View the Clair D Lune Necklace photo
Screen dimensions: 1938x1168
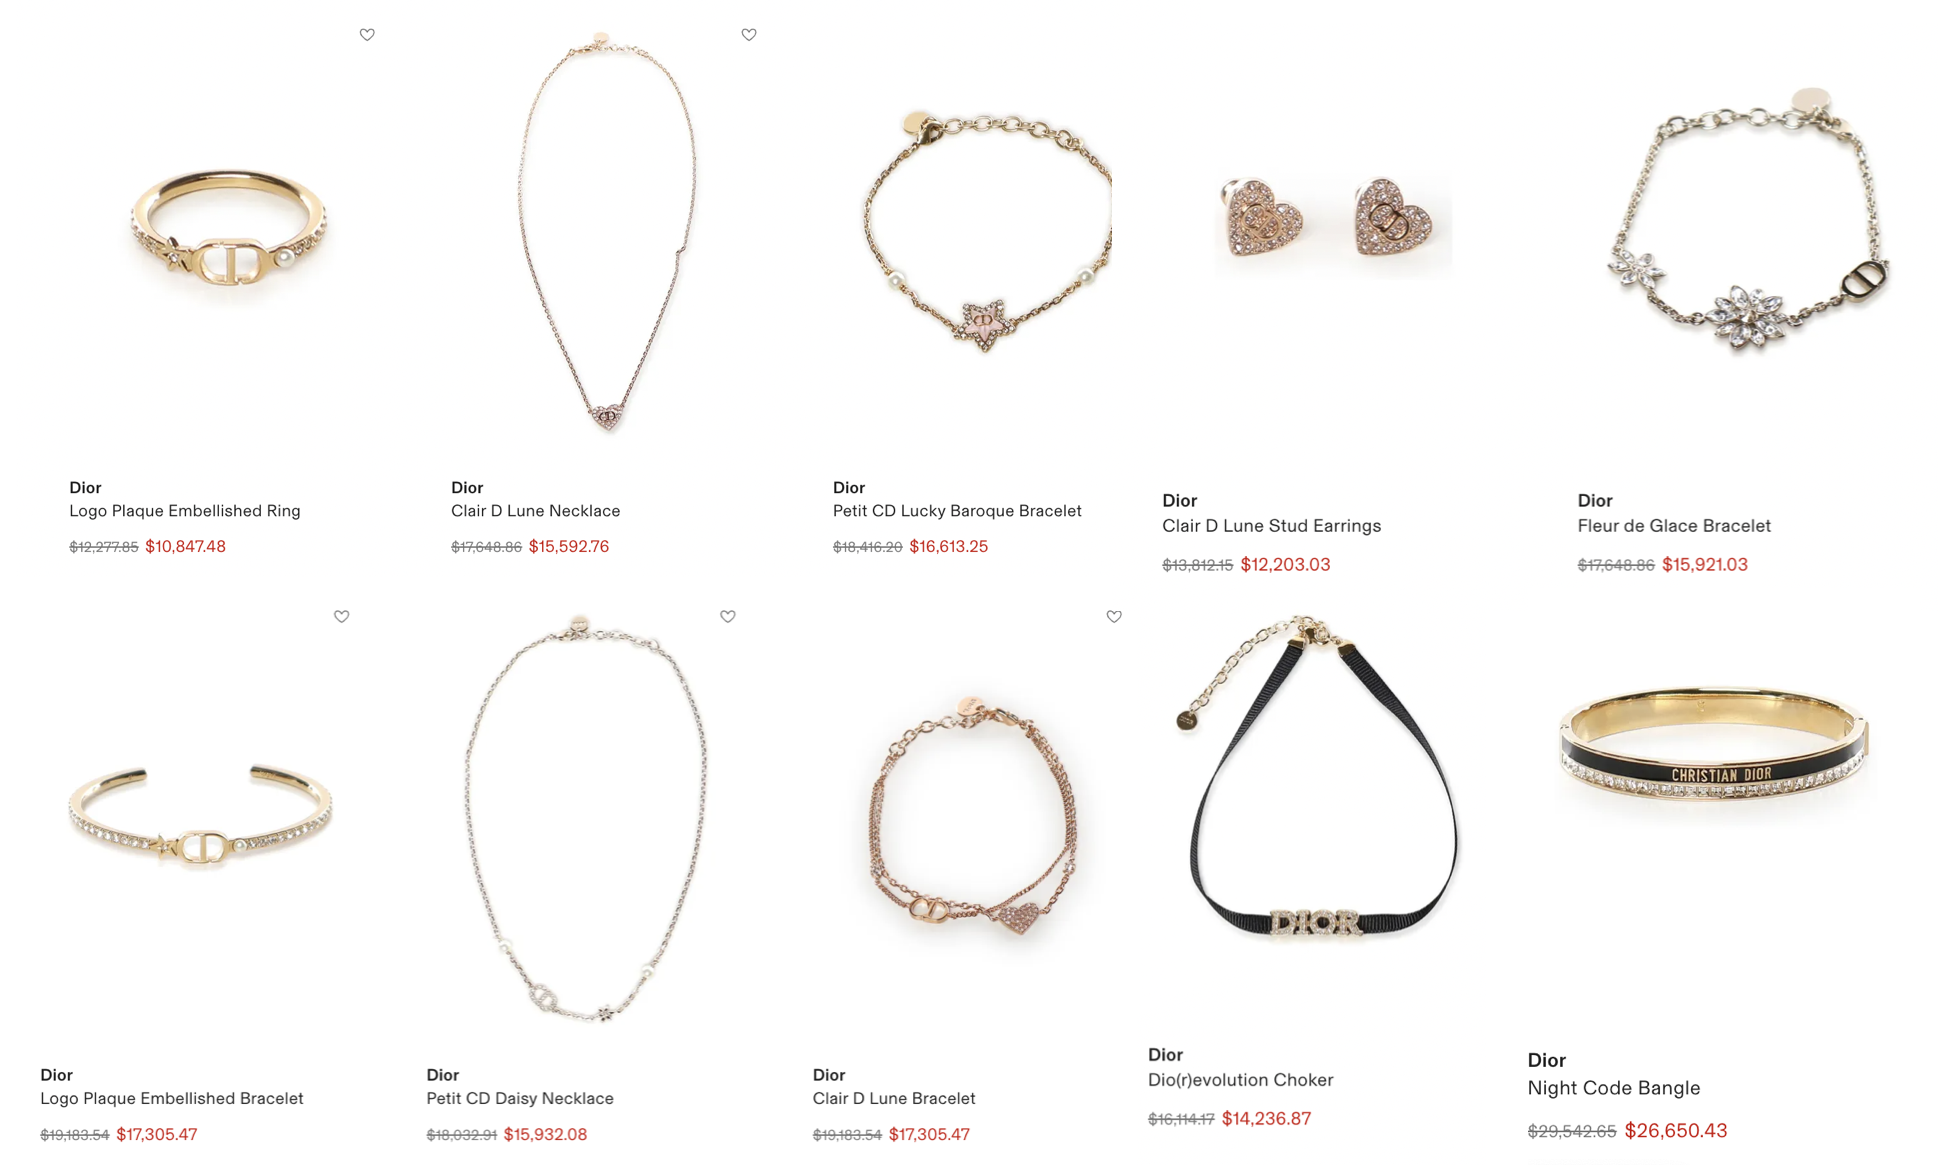(x=607, y=232)
